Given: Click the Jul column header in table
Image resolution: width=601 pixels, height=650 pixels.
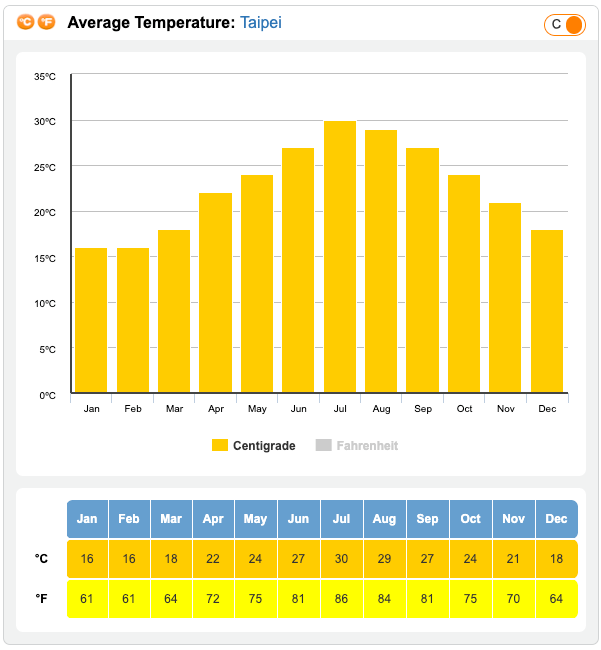Looking at the screenshot, I should point(342,519).
